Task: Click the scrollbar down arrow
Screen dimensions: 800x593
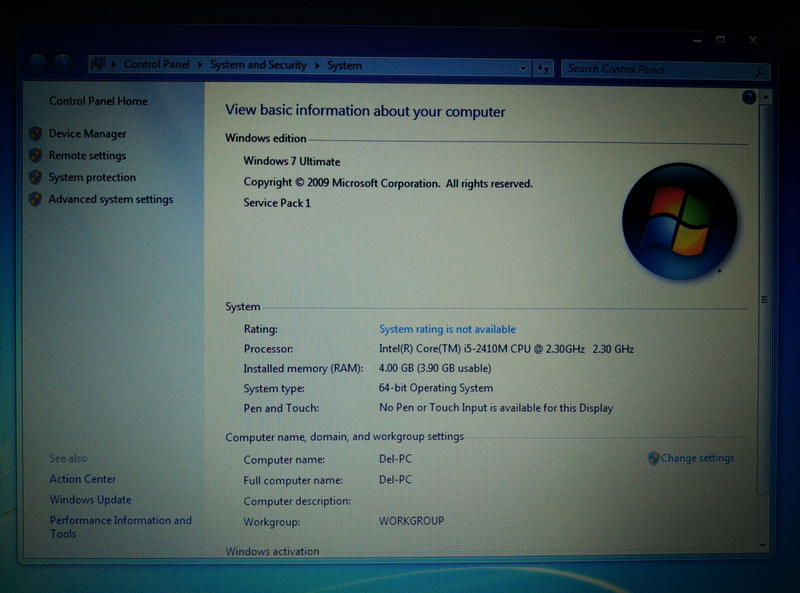Action: click(763, 546)
